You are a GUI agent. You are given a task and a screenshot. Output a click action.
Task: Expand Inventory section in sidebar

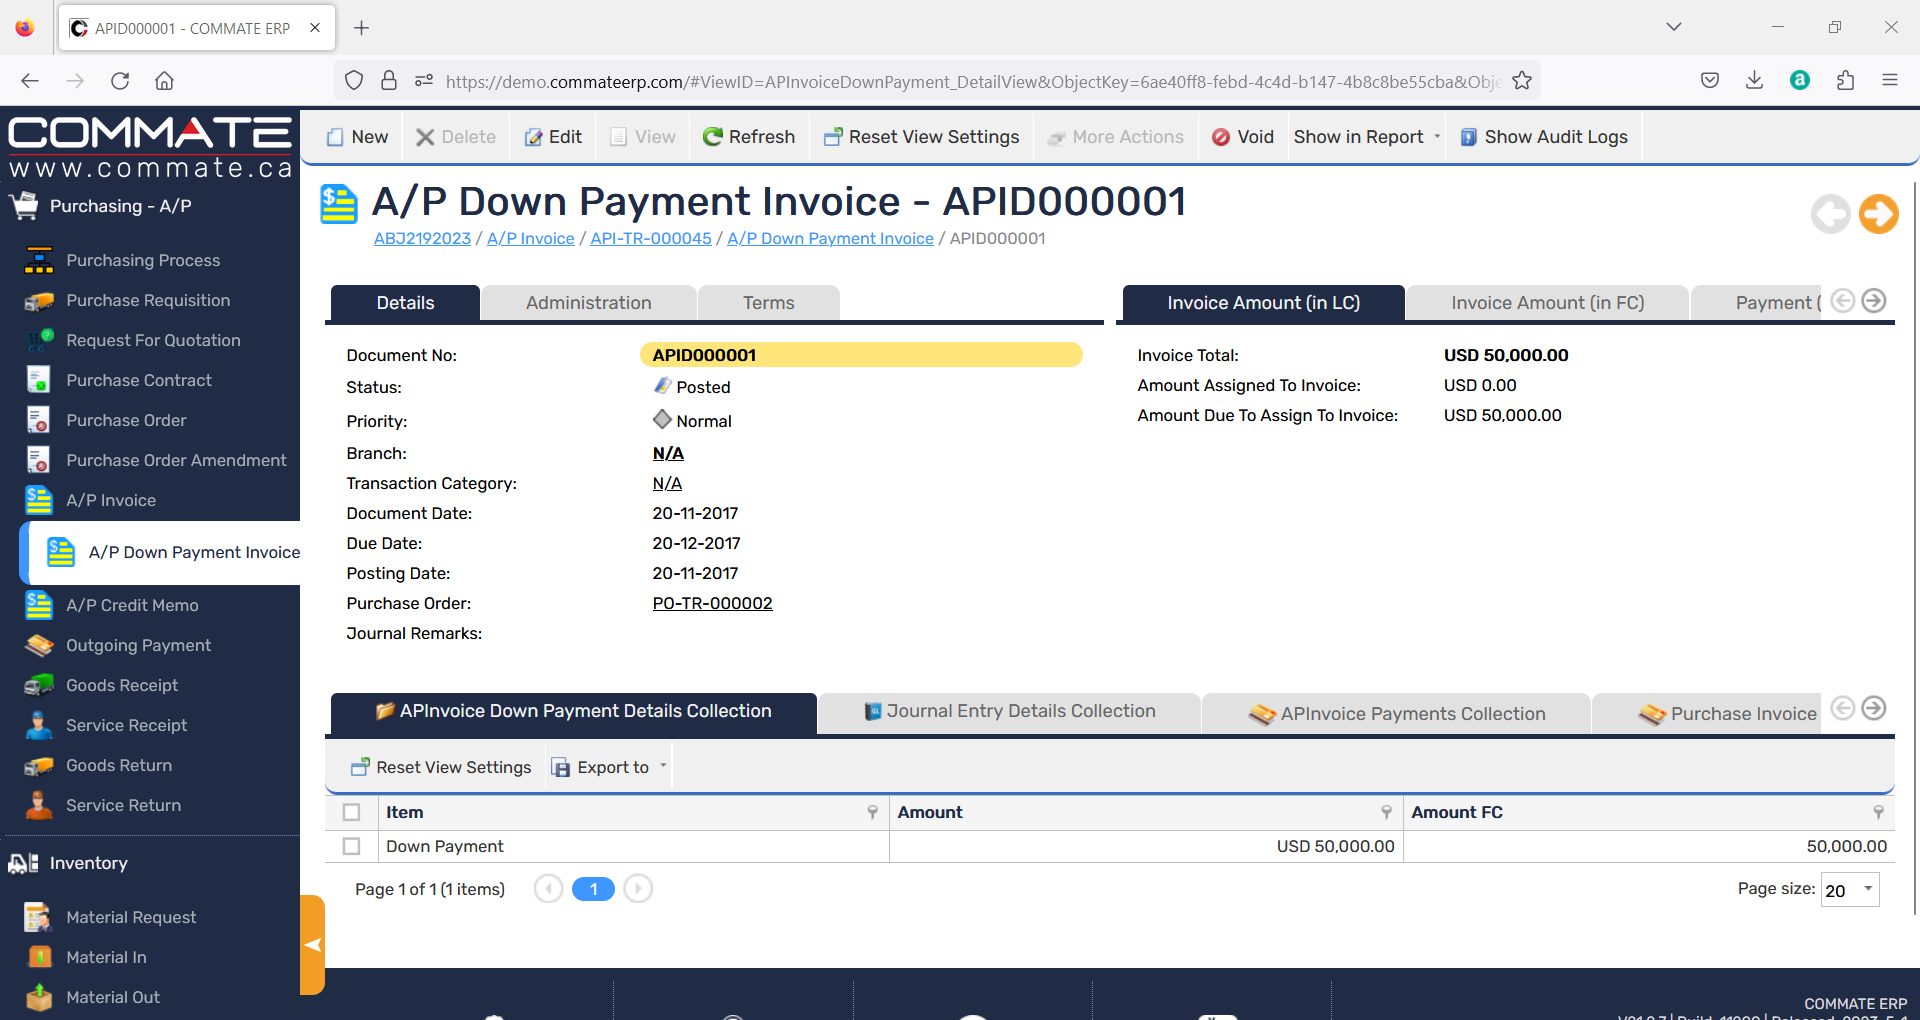88,863
